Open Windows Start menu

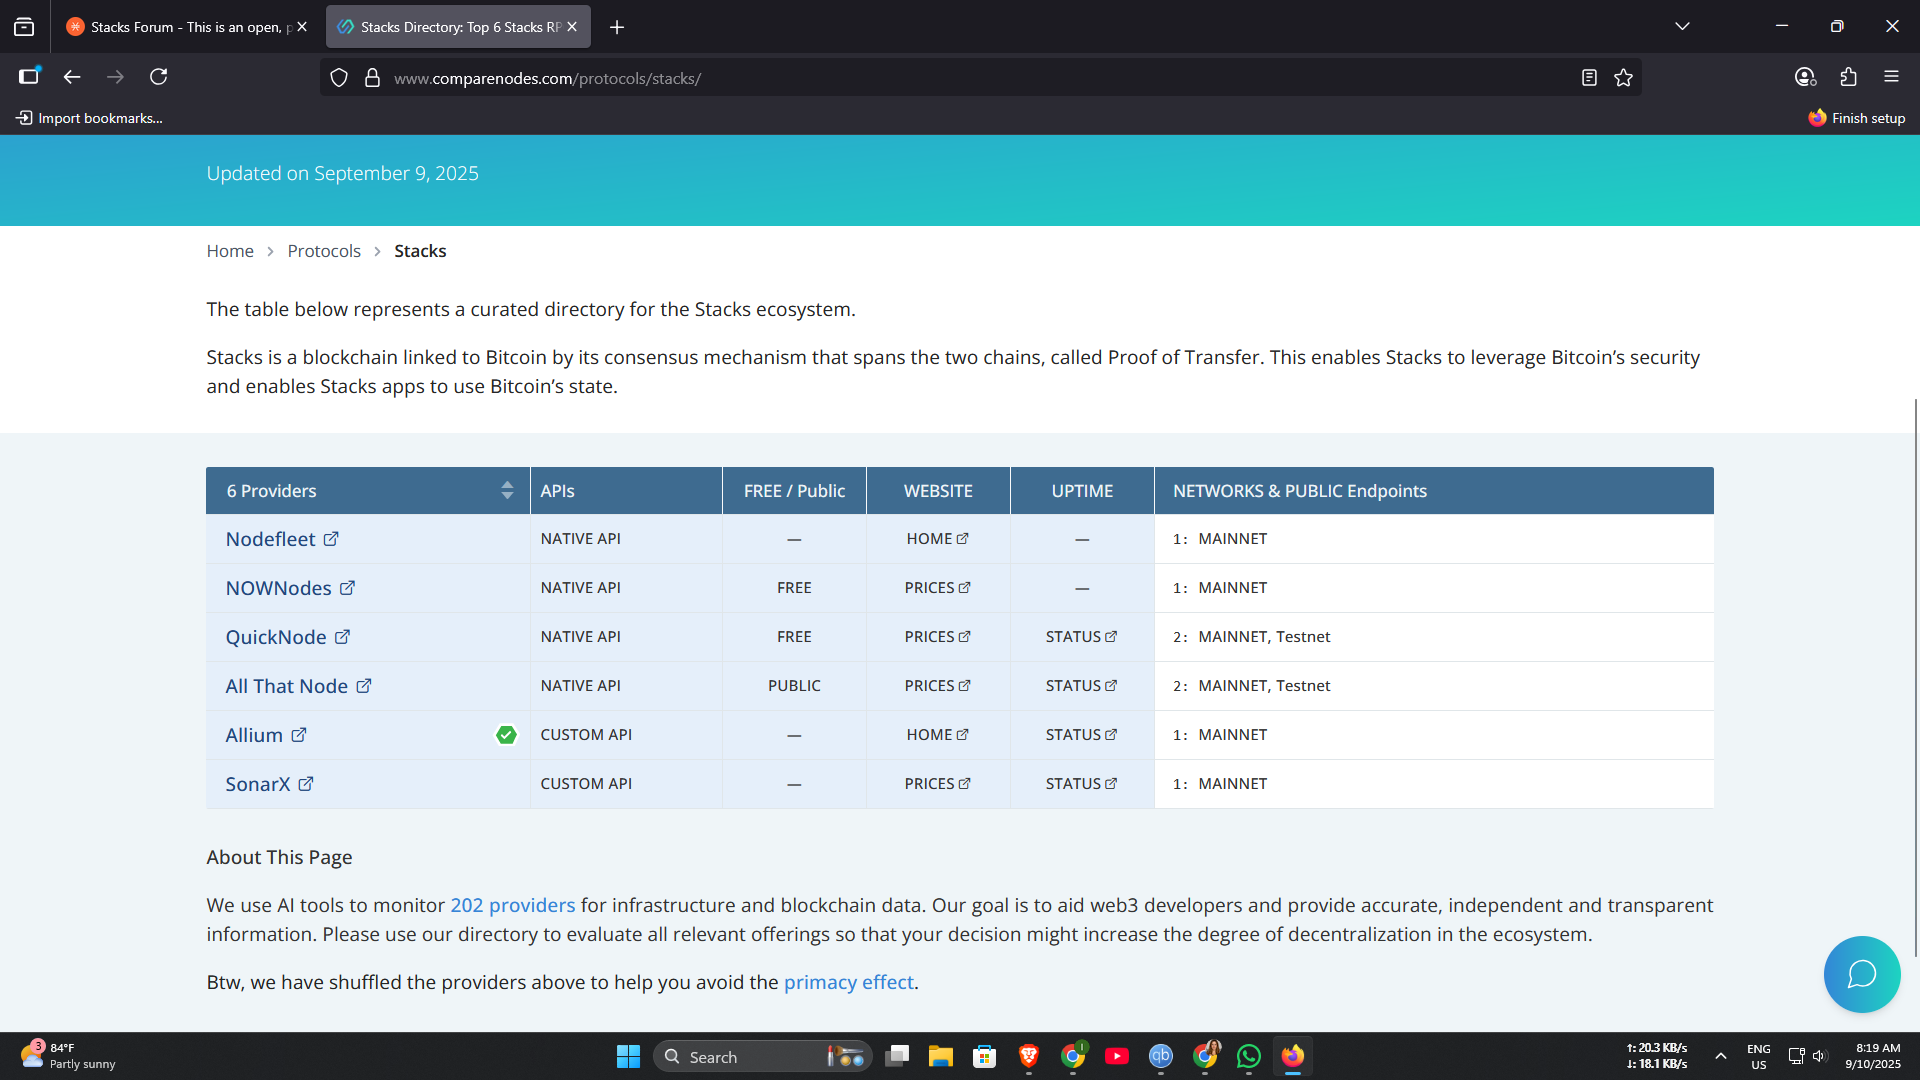point(628,1056)
